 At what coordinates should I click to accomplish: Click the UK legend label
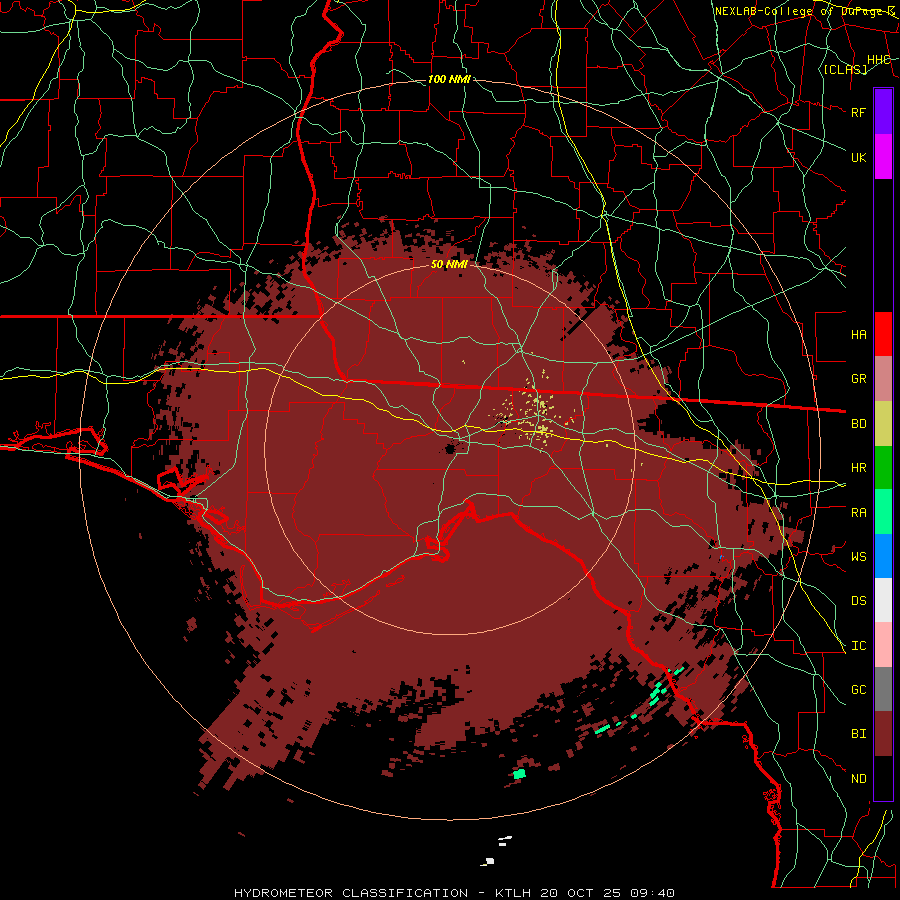[x=858, y=157]
